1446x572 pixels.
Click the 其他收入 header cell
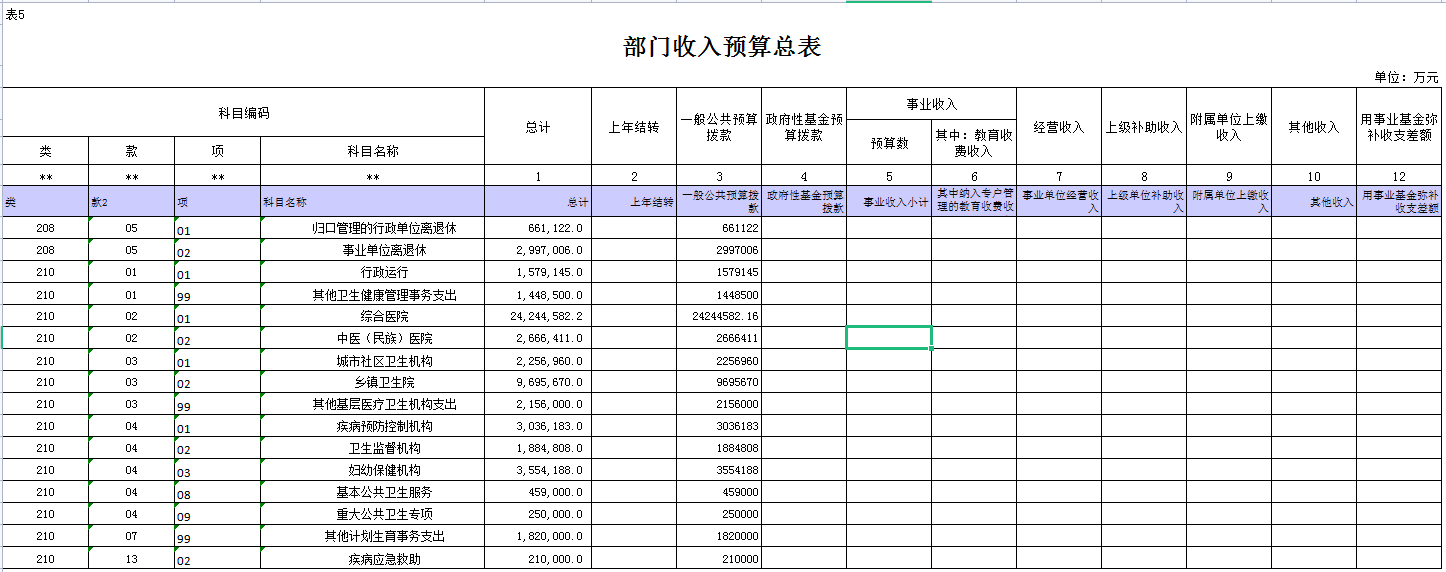(1314, 127)
